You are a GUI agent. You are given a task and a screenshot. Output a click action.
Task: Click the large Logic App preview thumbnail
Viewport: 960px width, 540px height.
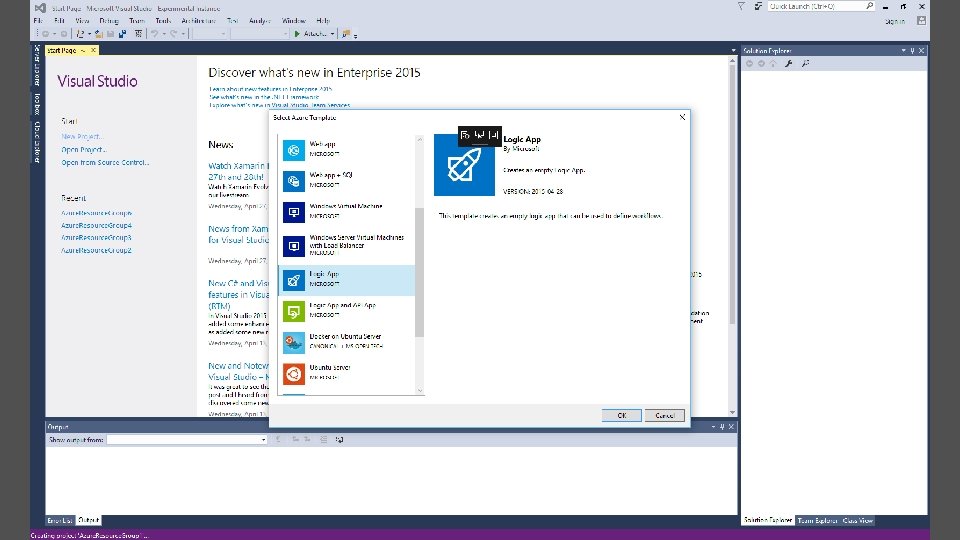click(x=464, y=165)
